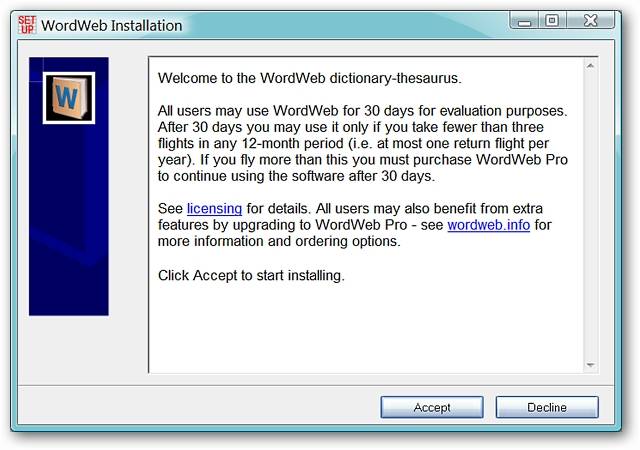
Task: Click the Accept button to start installing
Action: coord(432,407)
